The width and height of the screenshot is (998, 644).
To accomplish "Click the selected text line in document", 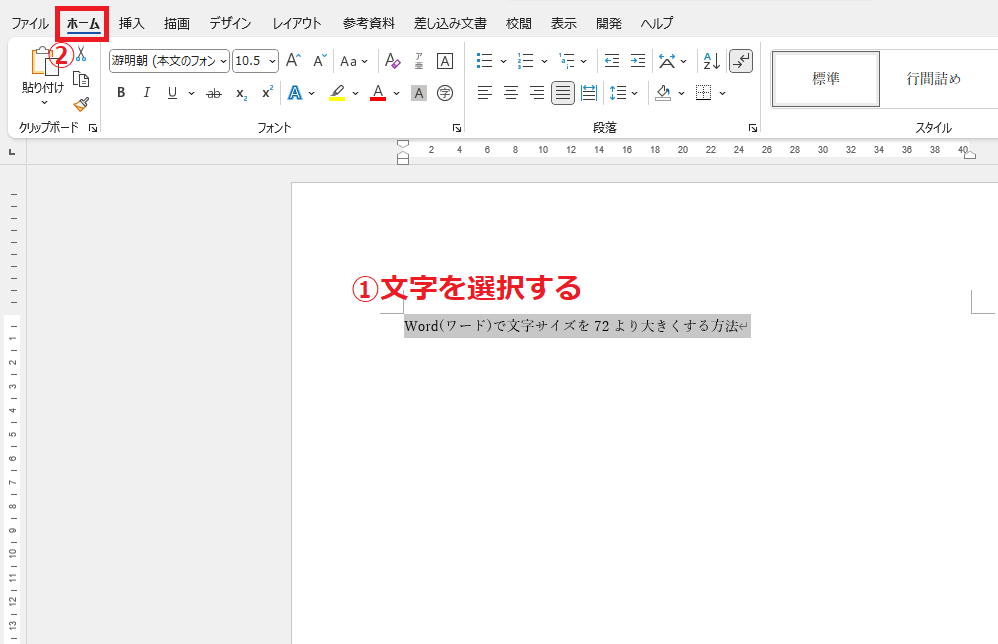I will point(576,326).
